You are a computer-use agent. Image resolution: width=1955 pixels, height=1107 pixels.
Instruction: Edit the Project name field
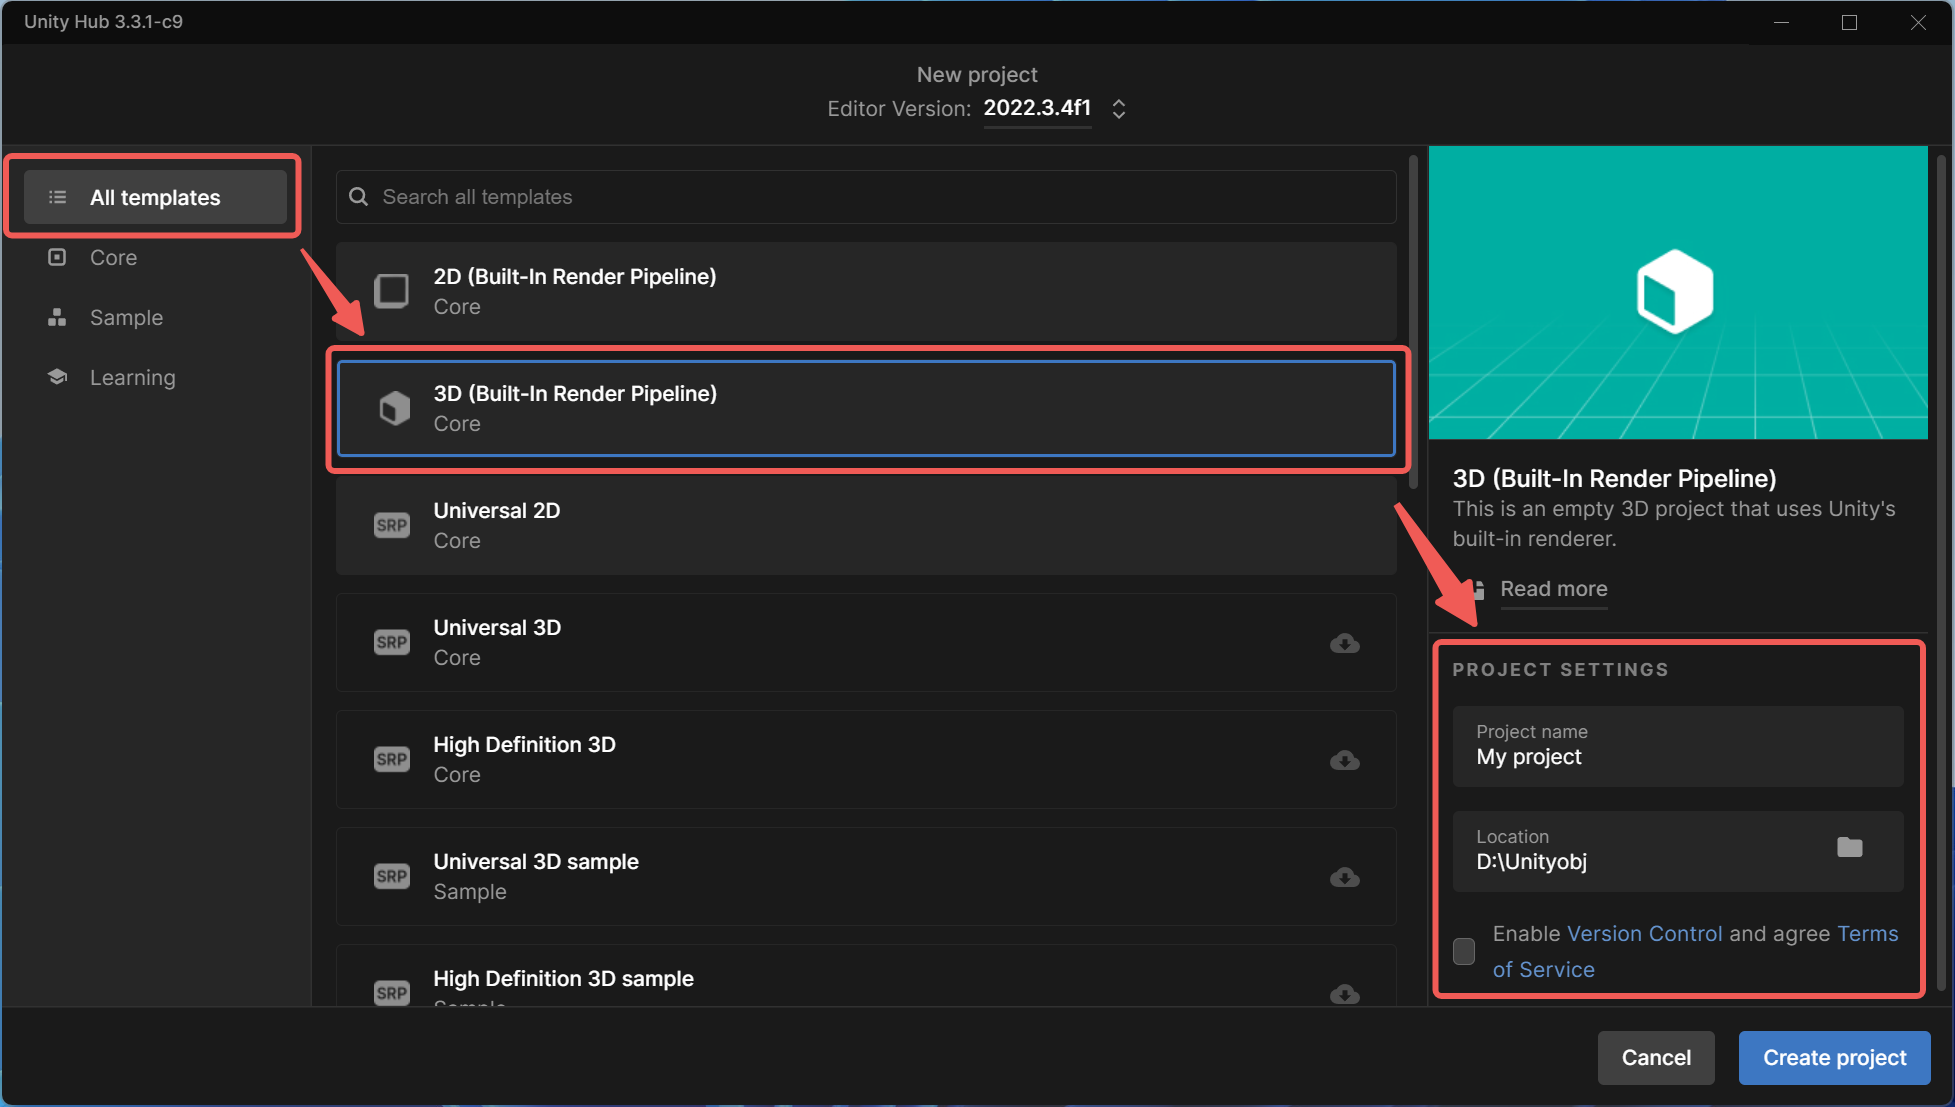[1678, 746]
